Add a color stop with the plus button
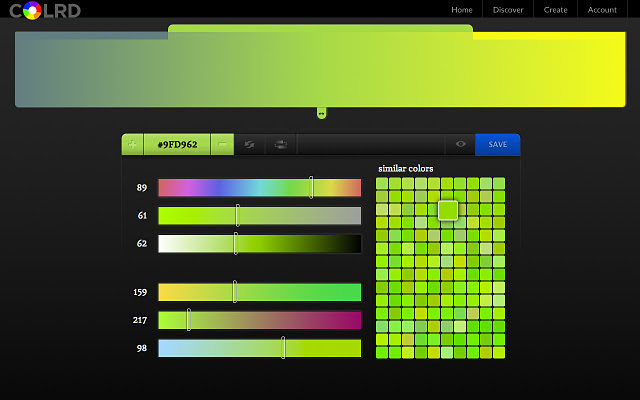This screenshot has width=640, height=400. [x=133, y=144]
